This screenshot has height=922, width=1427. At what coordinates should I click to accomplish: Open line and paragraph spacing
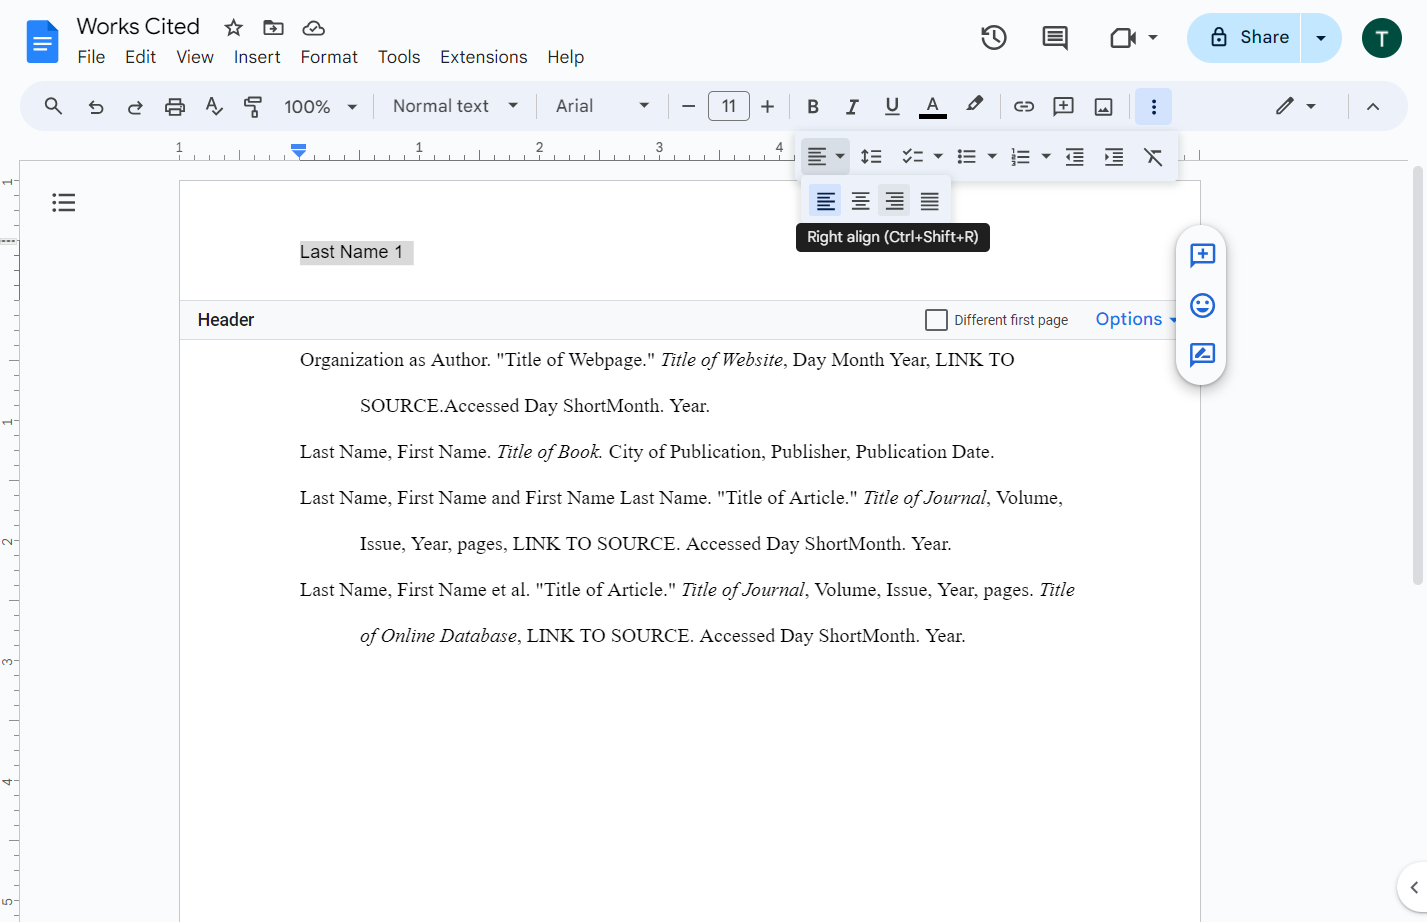tap(872, 157)
